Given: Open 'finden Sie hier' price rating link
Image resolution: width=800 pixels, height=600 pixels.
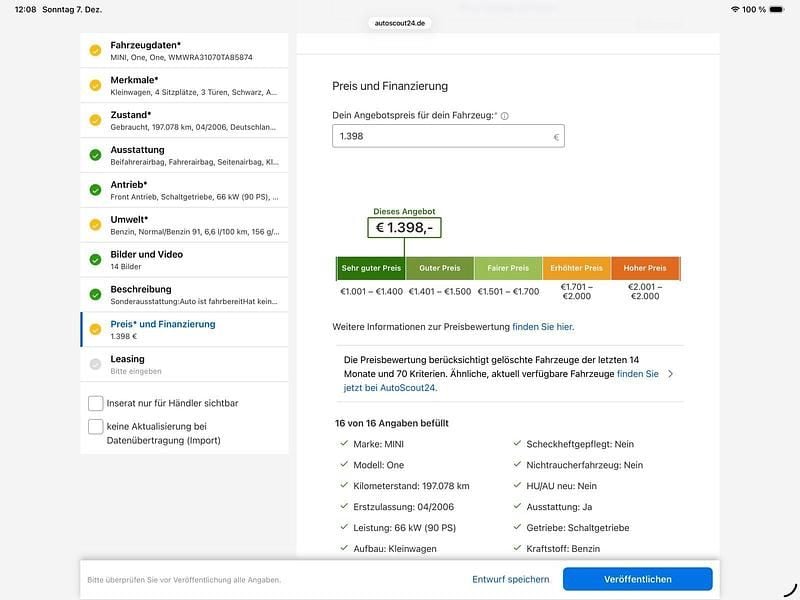Looking at the screenshot, I should (543, 327).
